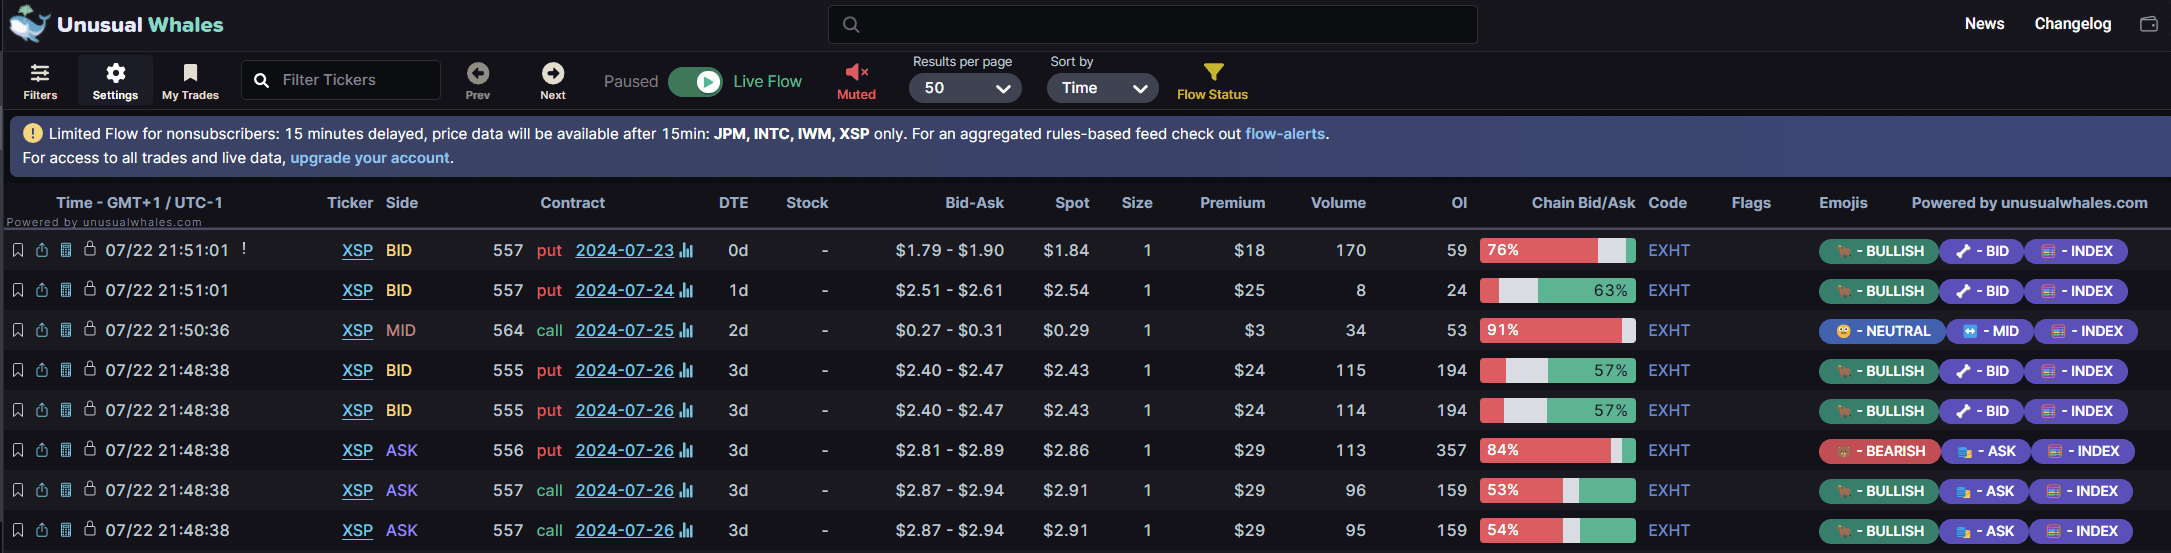Bookmark the 564 call trade row

coord(18,330)
